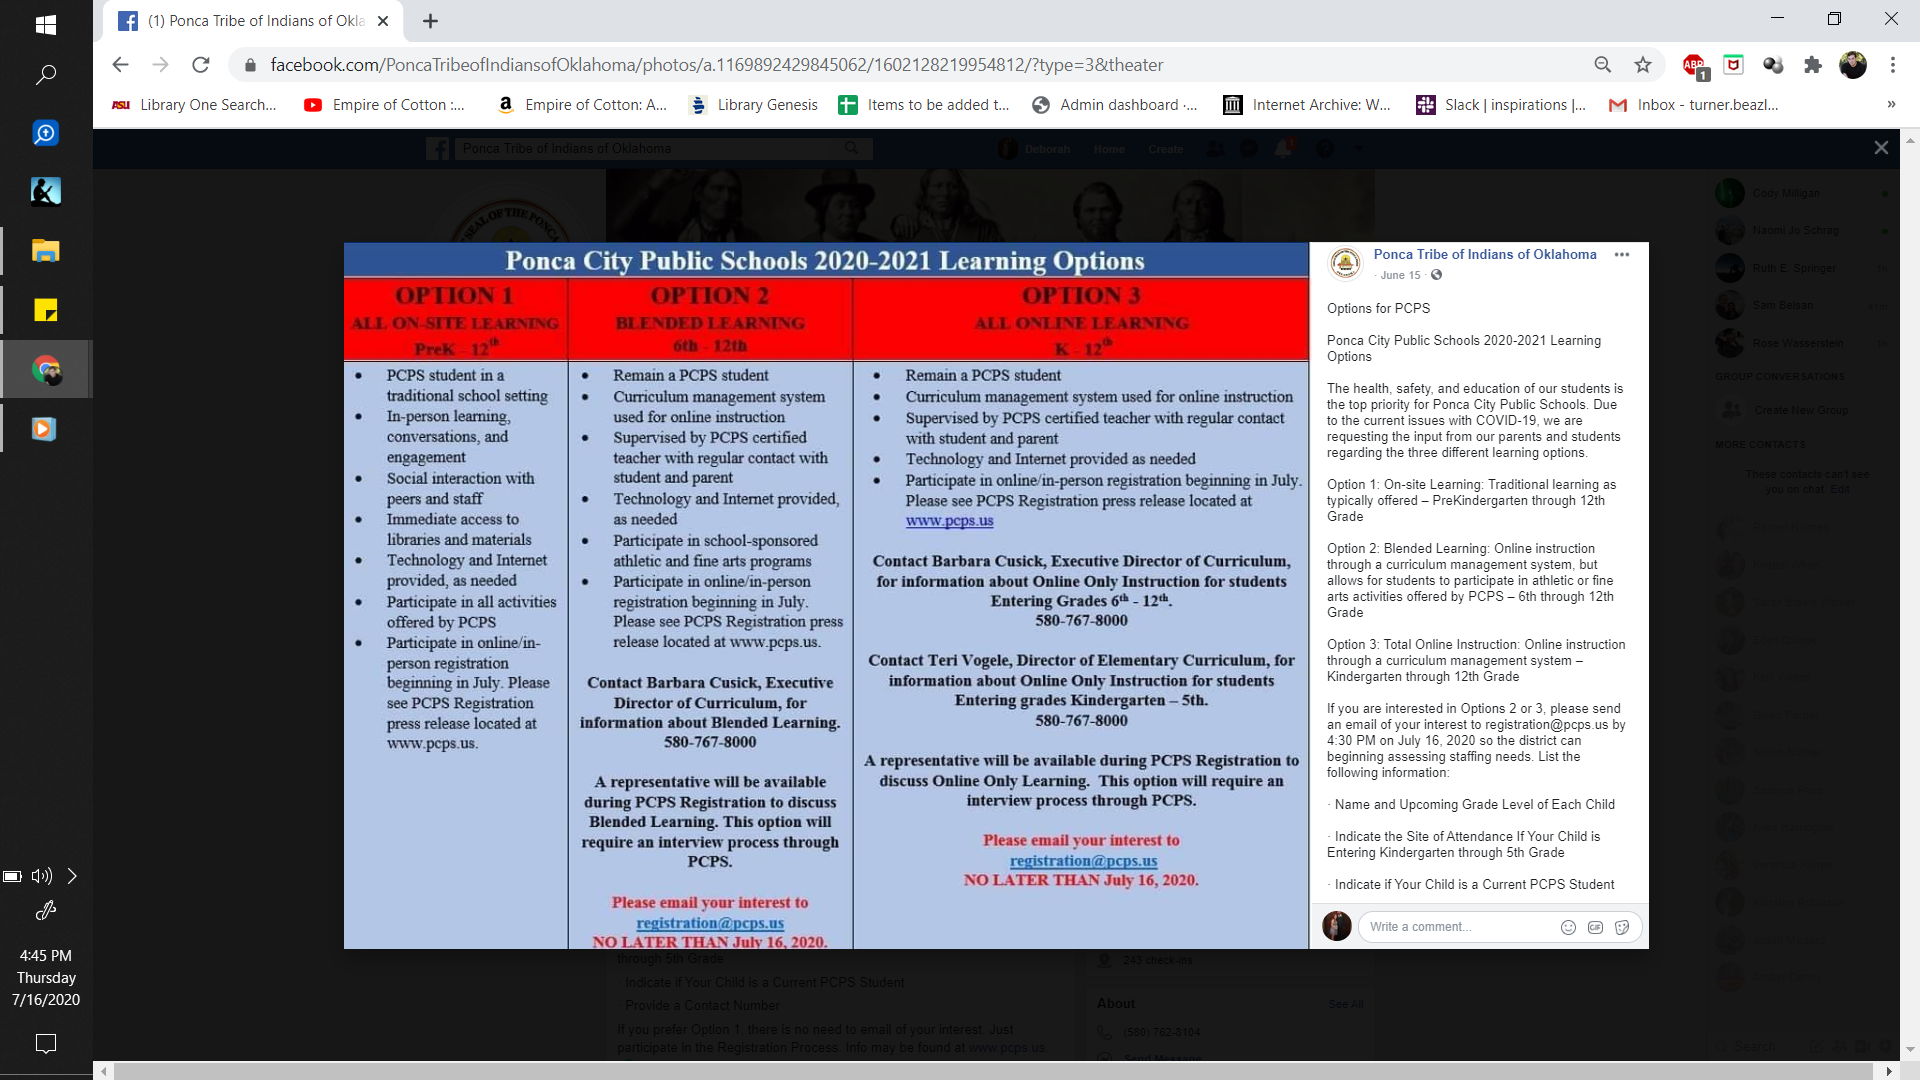The image size is (1920, 1080).
Task: Open a new browser tab
Action: 431,21
